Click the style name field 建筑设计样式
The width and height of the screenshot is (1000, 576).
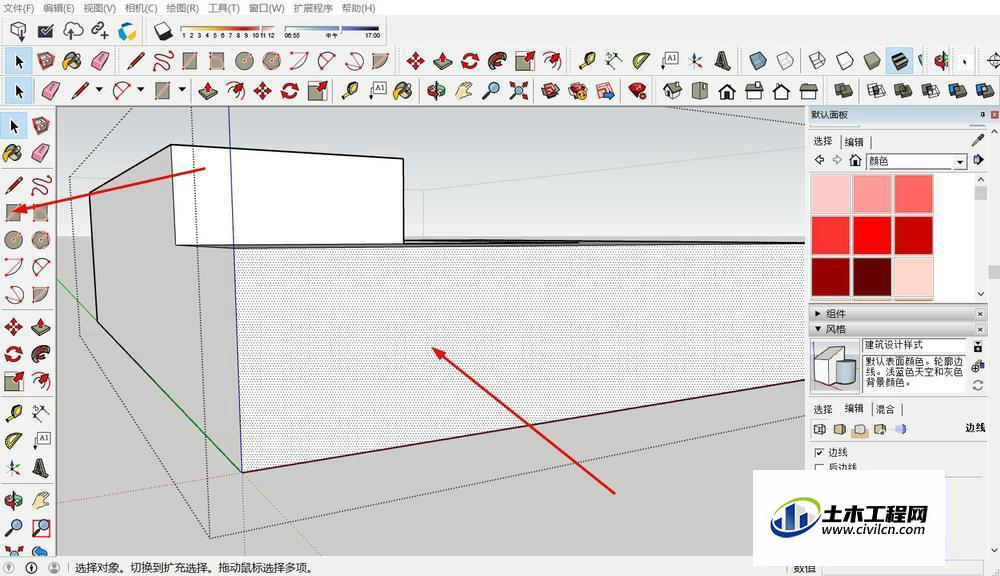(x=913, y=345)
